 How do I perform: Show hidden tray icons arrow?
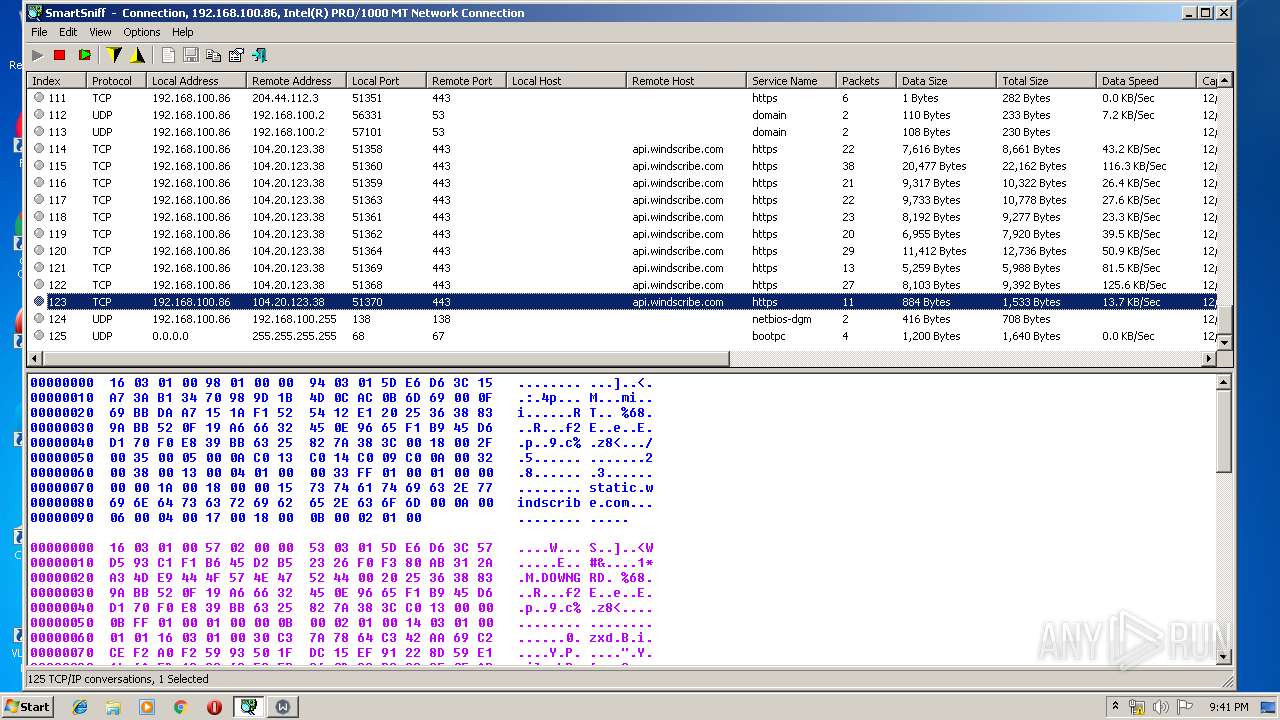[1115, 707]
